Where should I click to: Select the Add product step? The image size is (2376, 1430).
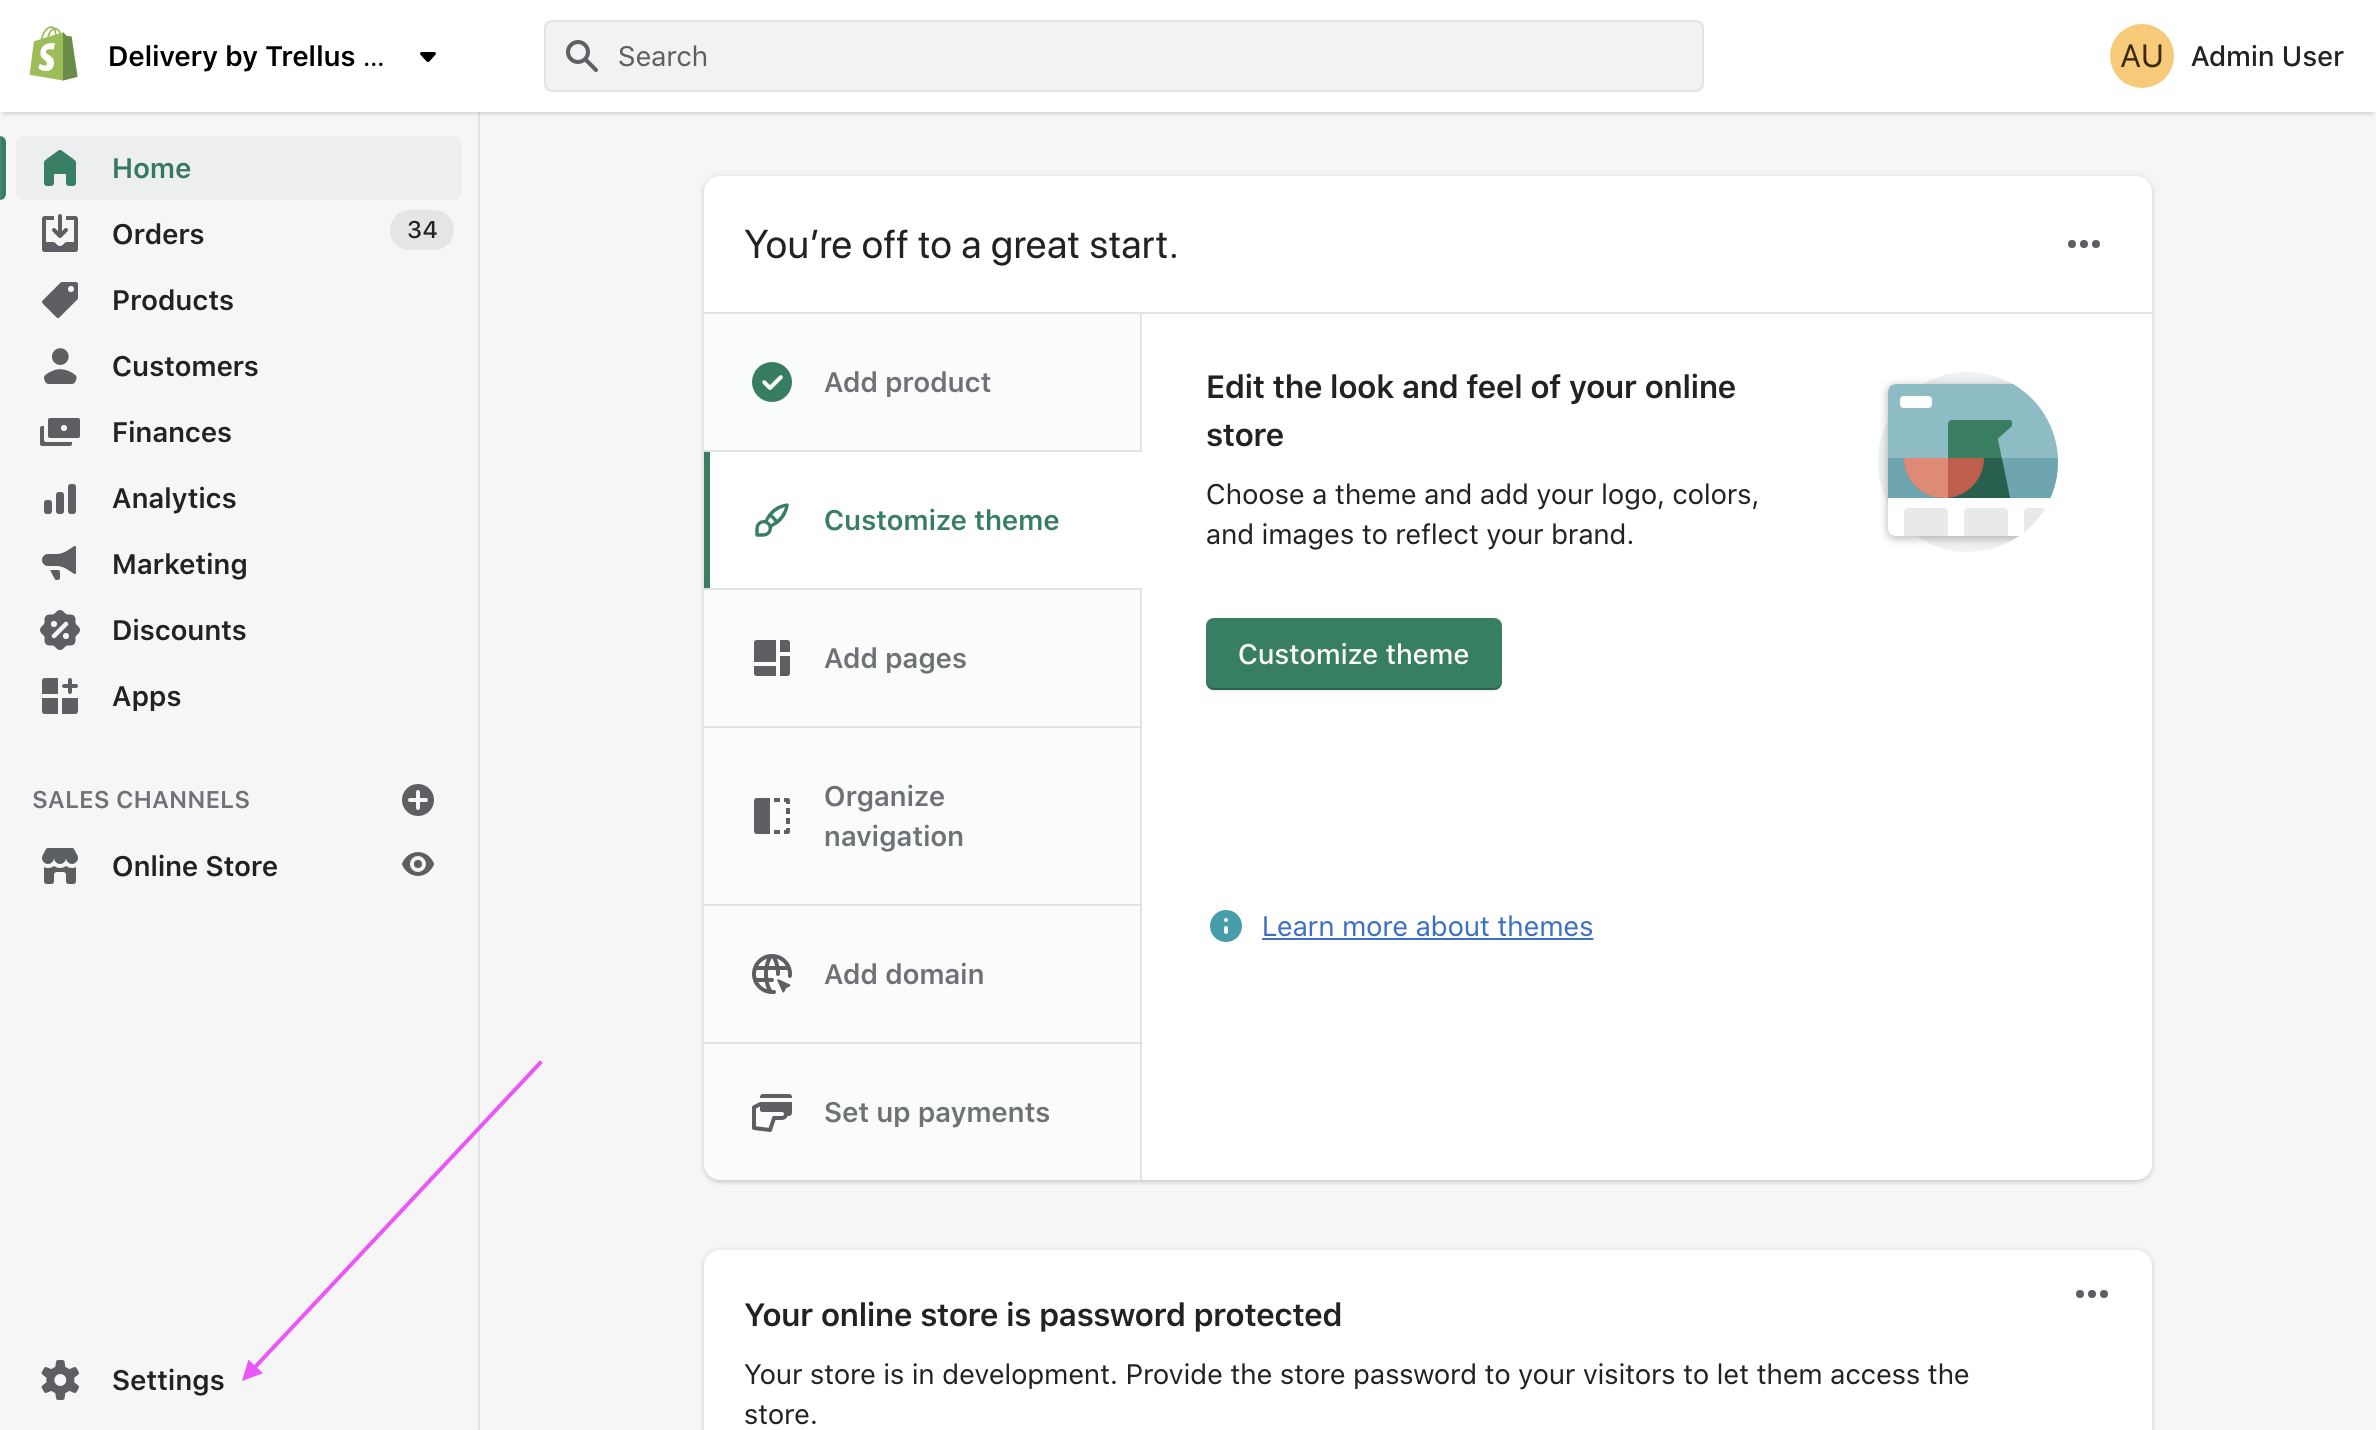click(923, 382)
